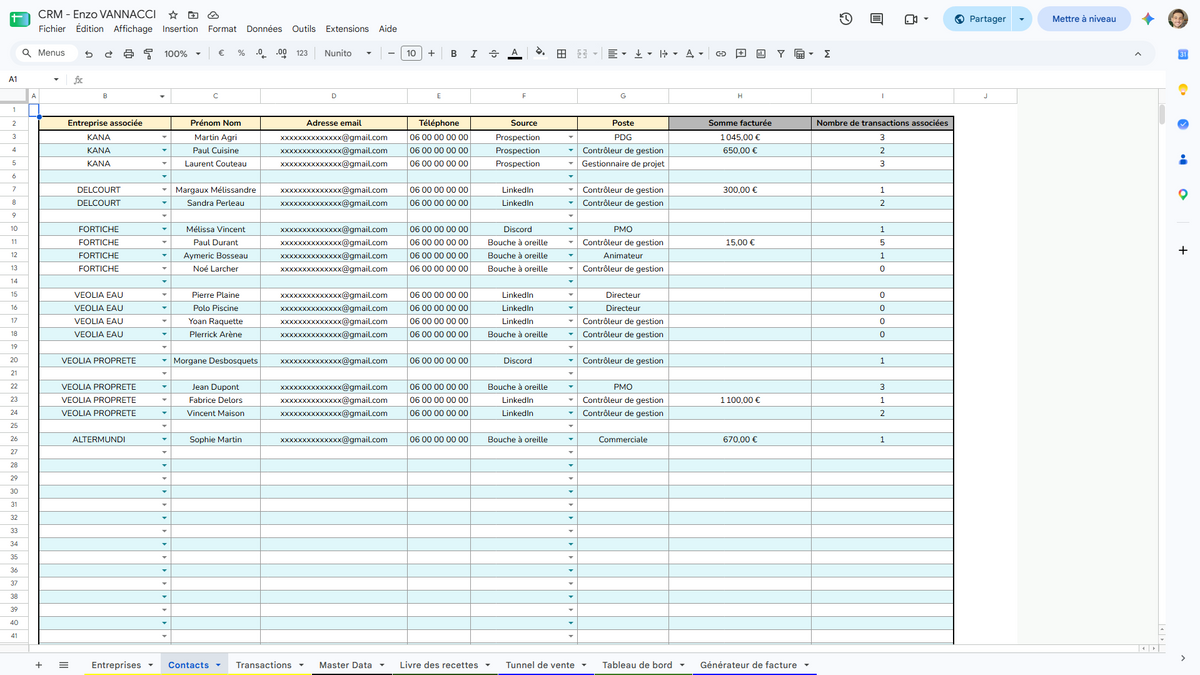The width and height of the screenshot is (1200, 675).
Task: Select the Somme facturée header cell
Action: point(740,123)
